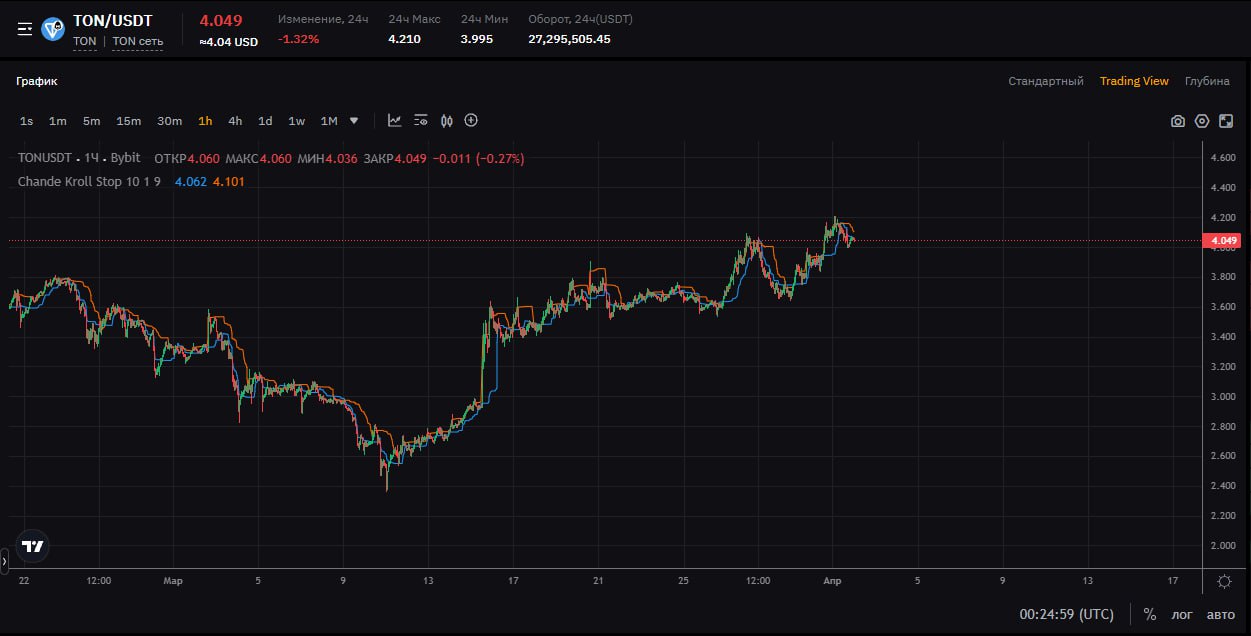Click the Chande Kroll Stop indicator legend

(89, 181)
